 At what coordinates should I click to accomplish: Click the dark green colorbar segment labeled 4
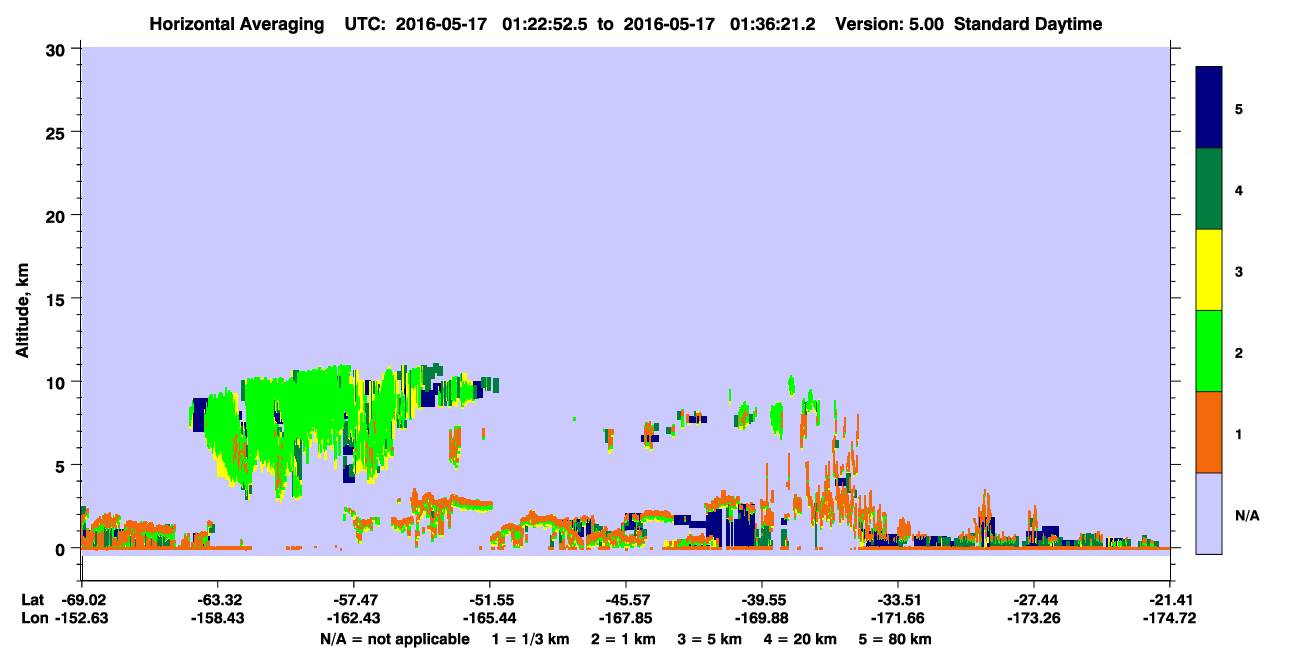tap(1209, 189)
